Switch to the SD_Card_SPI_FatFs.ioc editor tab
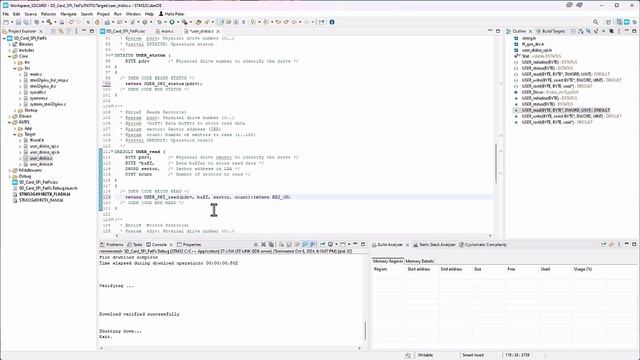Screen dimensions: 640x360 click(123, 31)
